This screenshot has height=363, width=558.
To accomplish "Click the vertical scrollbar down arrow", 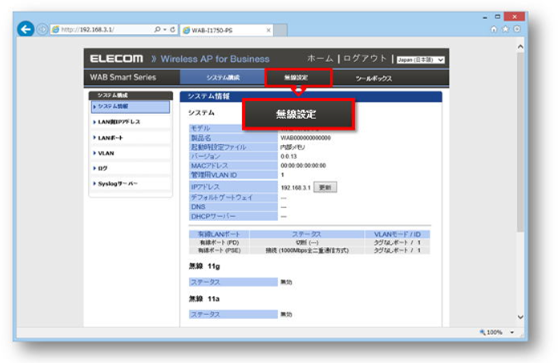I will click(520, 317).
